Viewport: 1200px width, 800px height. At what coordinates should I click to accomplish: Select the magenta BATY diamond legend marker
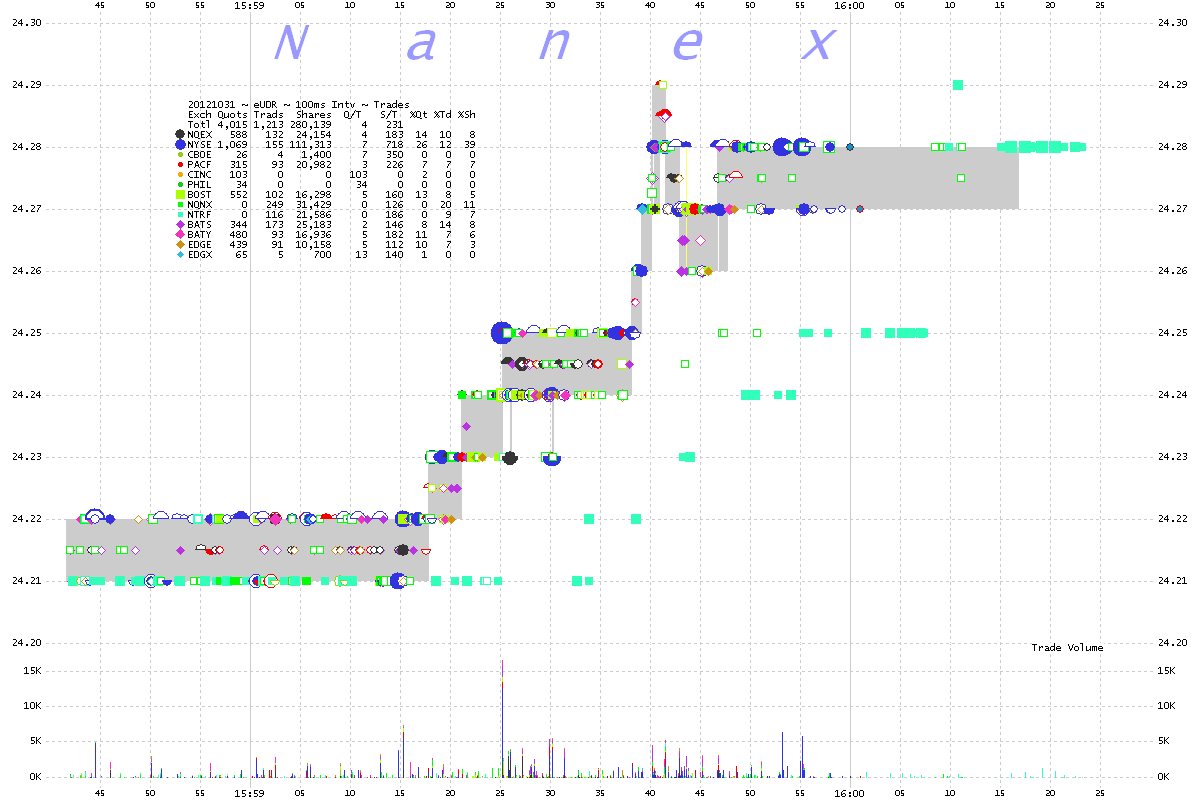(180, 234)
